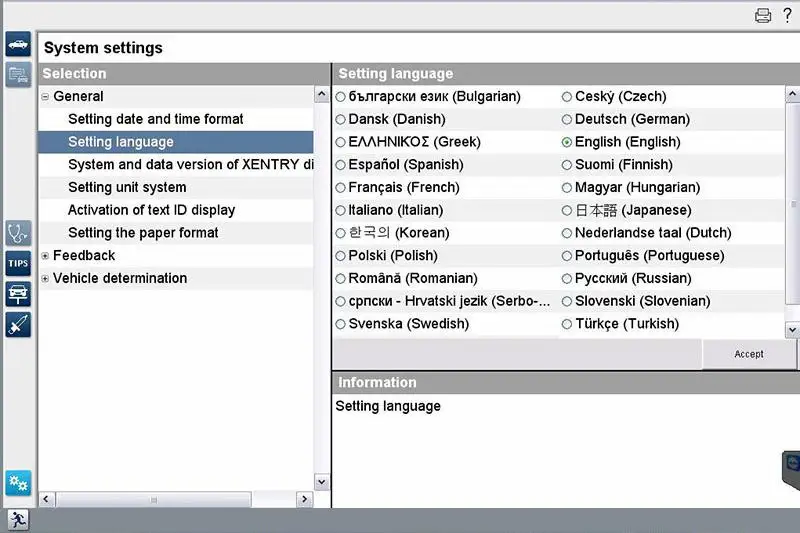Select Dansk (Danish) radio button
Image resolution: width=800 pixels, height=533 pixels.
click(x=340, y=119)
